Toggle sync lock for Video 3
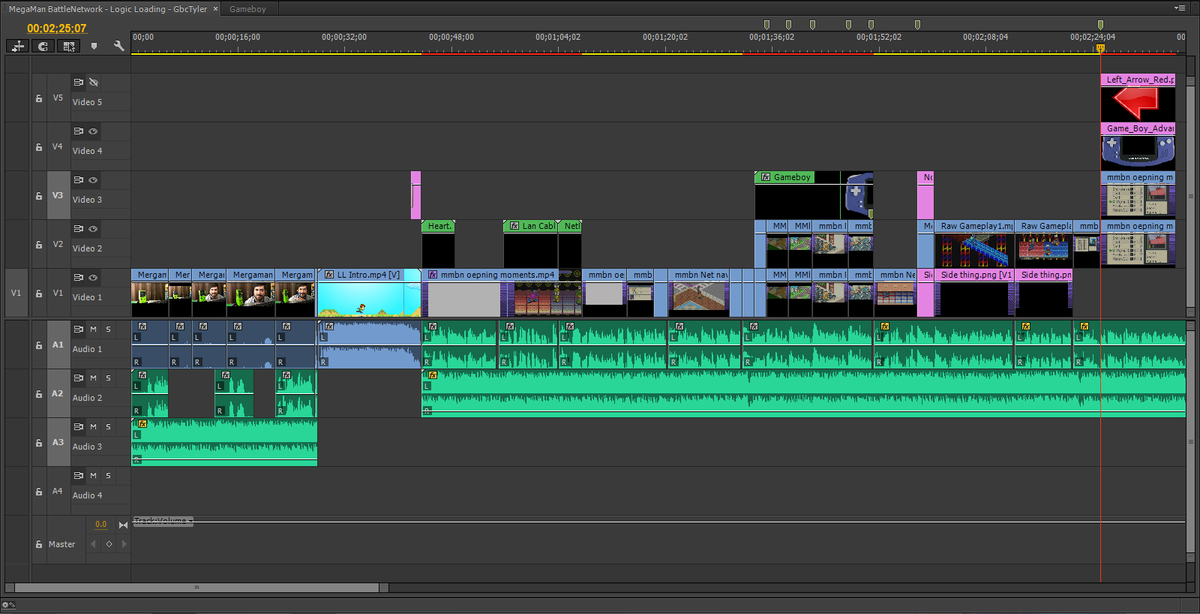1200x614 pixels. [x=78, y=180]
